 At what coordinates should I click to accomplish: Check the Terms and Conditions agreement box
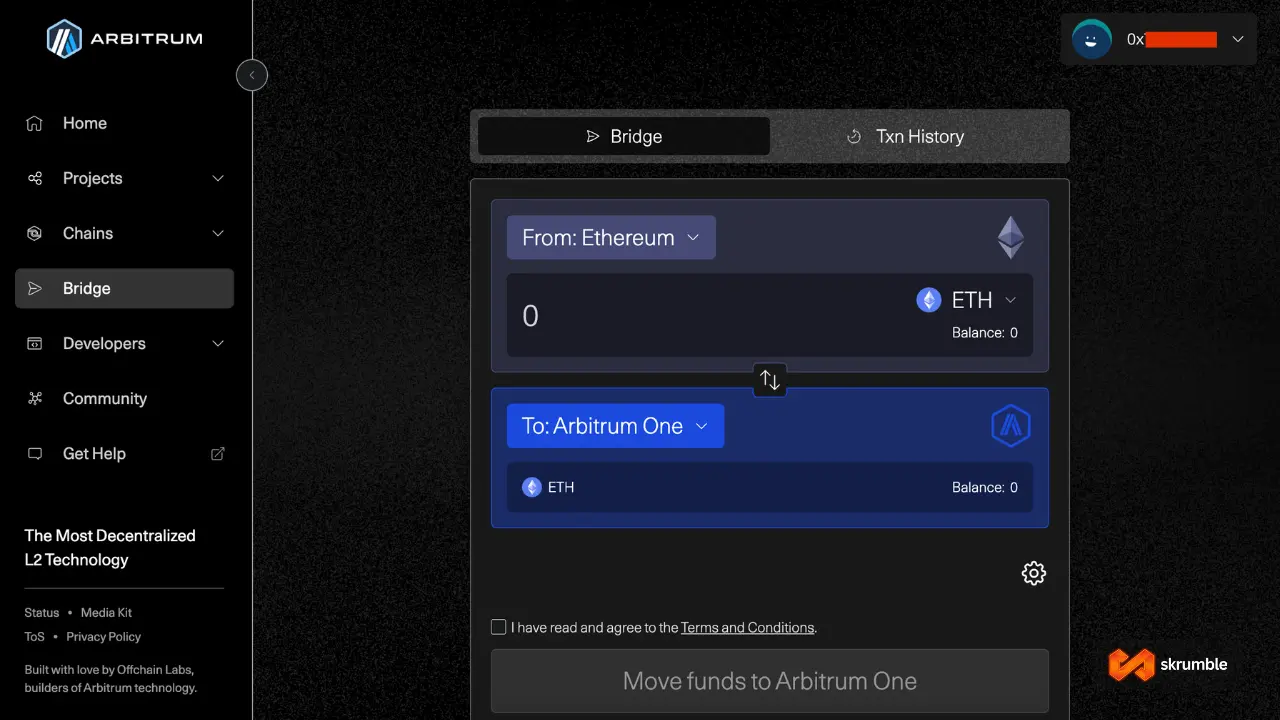498,627
